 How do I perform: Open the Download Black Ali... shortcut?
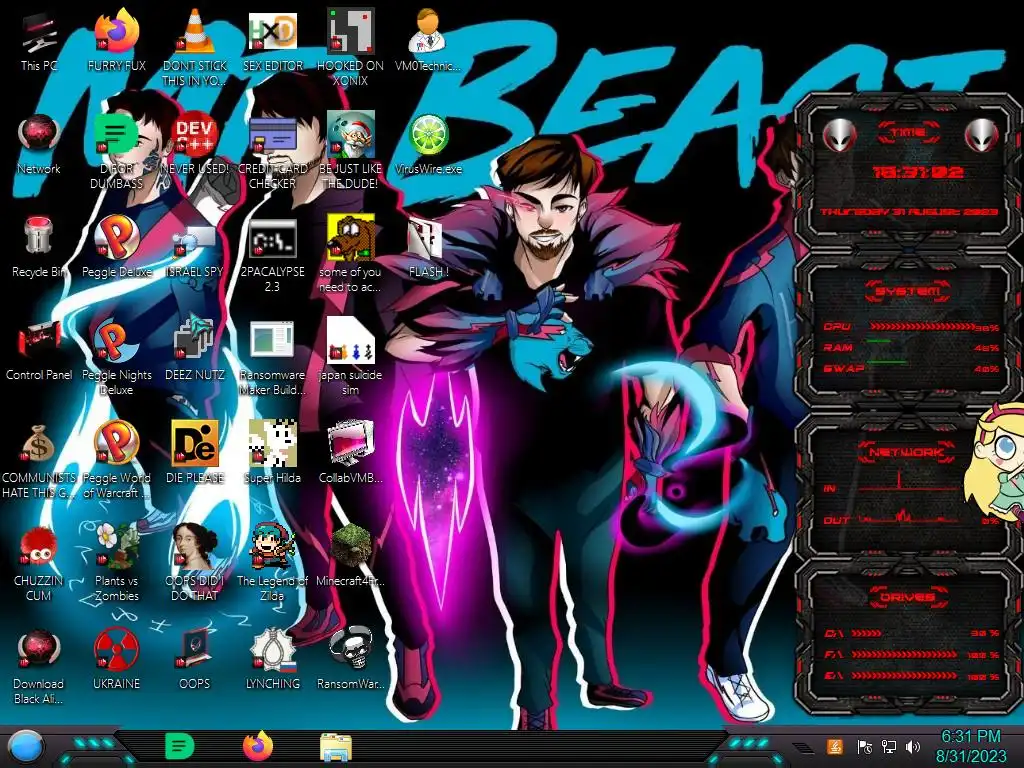[x=39, y=666]
